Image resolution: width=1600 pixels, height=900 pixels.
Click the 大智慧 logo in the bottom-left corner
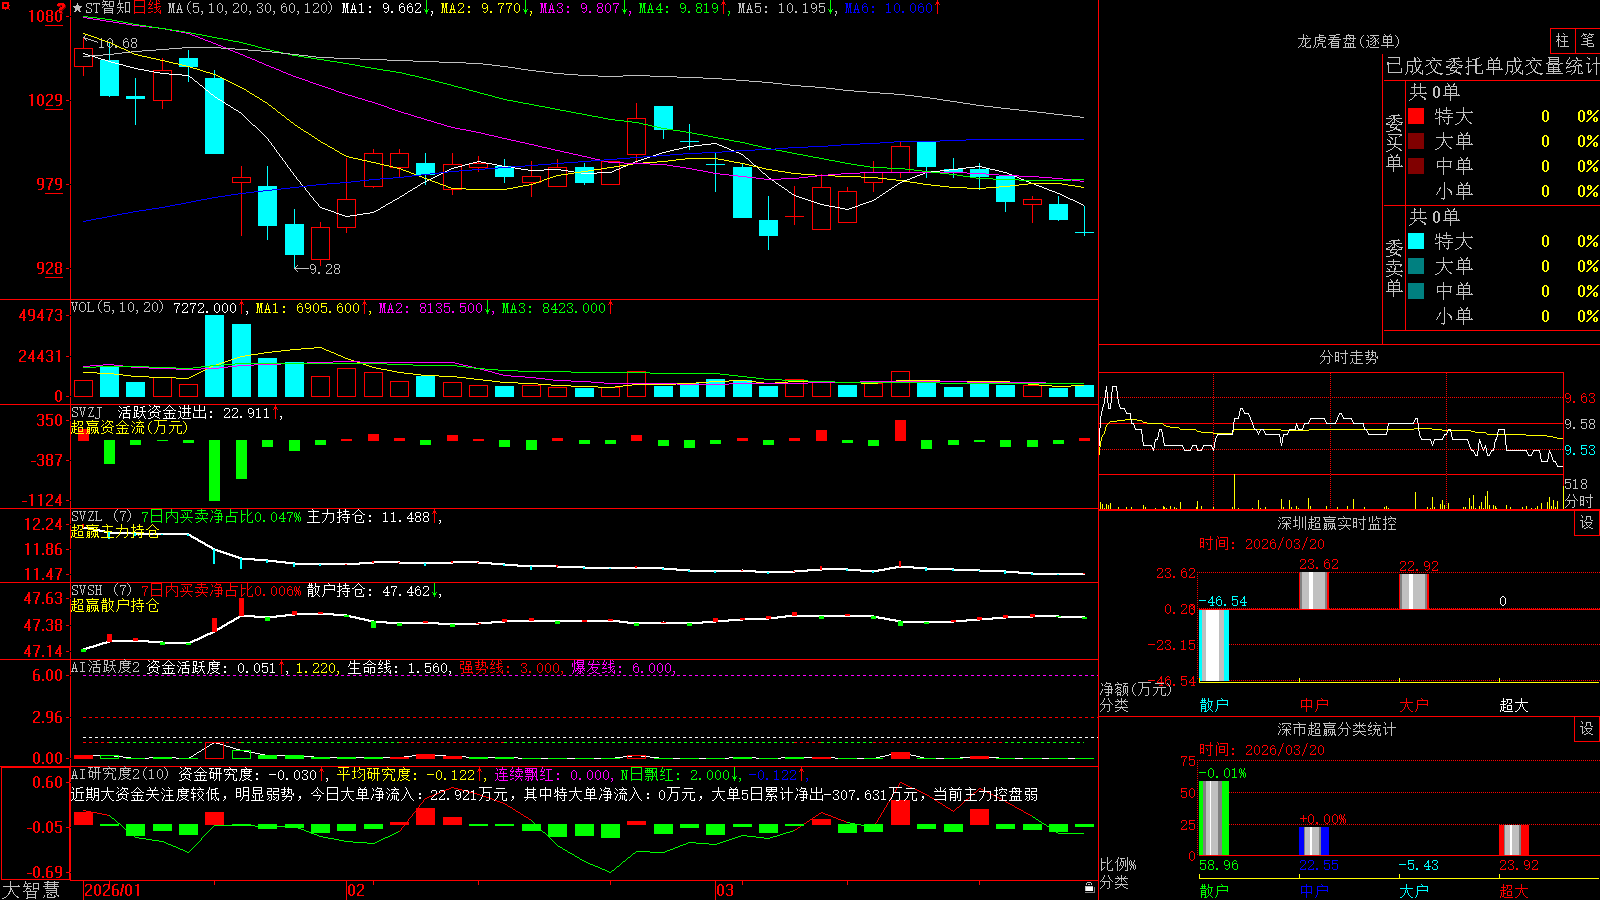[x=31, y=890]
